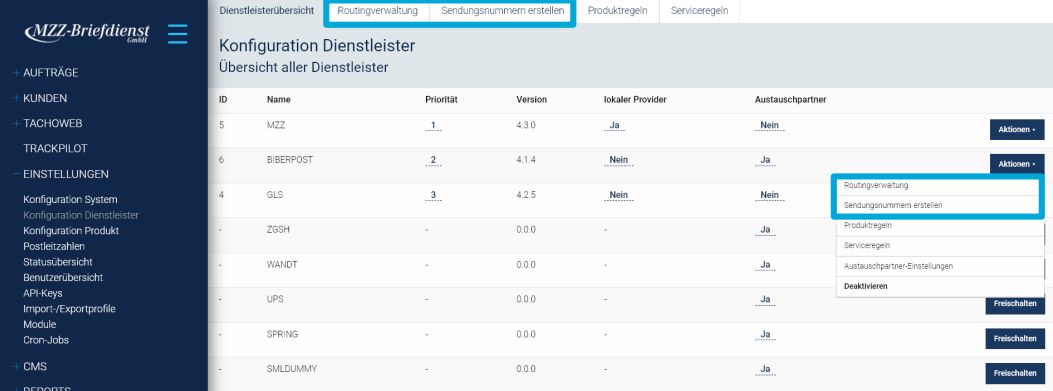This screenshot has height=391, width=1053.
Task: Click the Version column header
Action: (531, 99)
